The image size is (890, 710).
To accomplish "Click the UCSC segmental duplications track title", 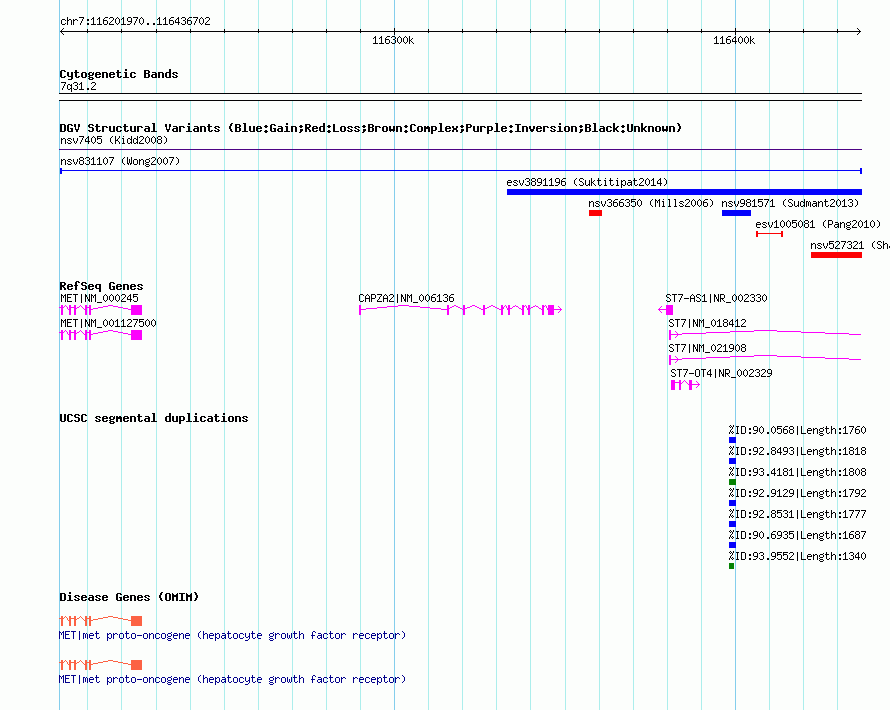I will pos(154,418).
